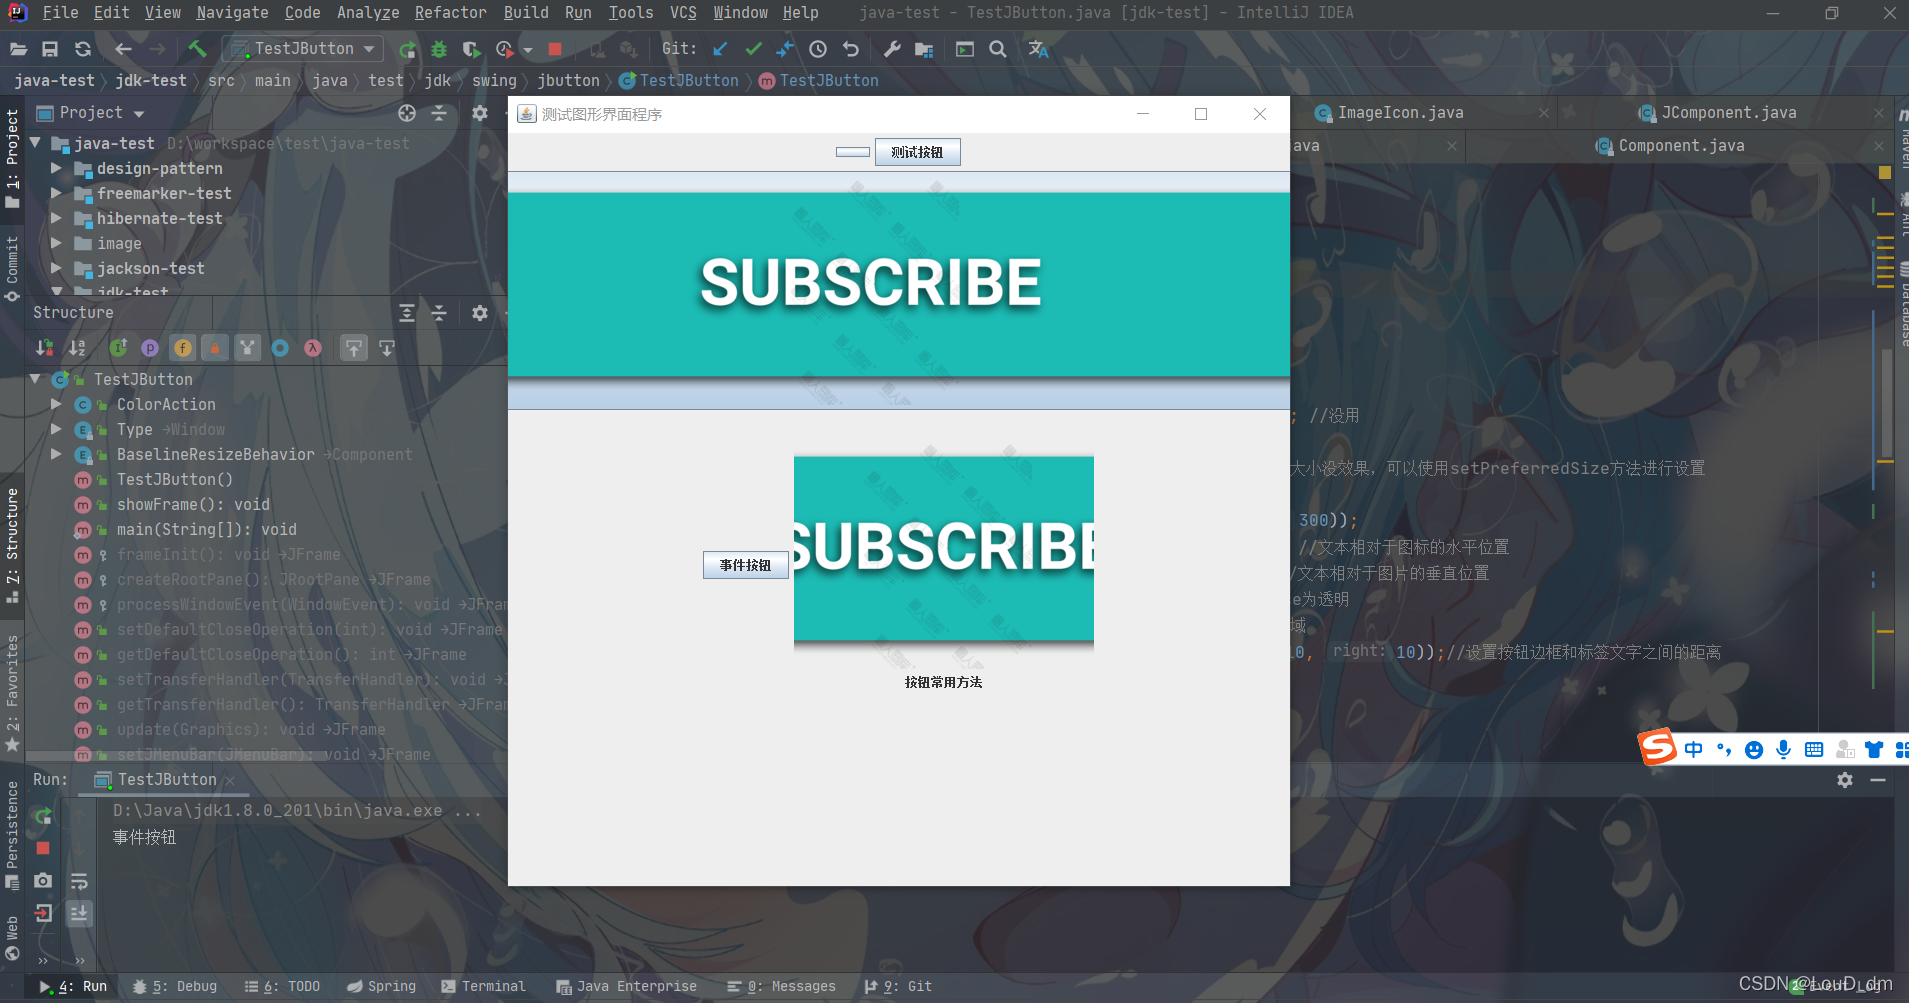Click the Search Everywhere magnifier icon
The width and height of the screenshot is (1909, 1003).
[998, 49]
